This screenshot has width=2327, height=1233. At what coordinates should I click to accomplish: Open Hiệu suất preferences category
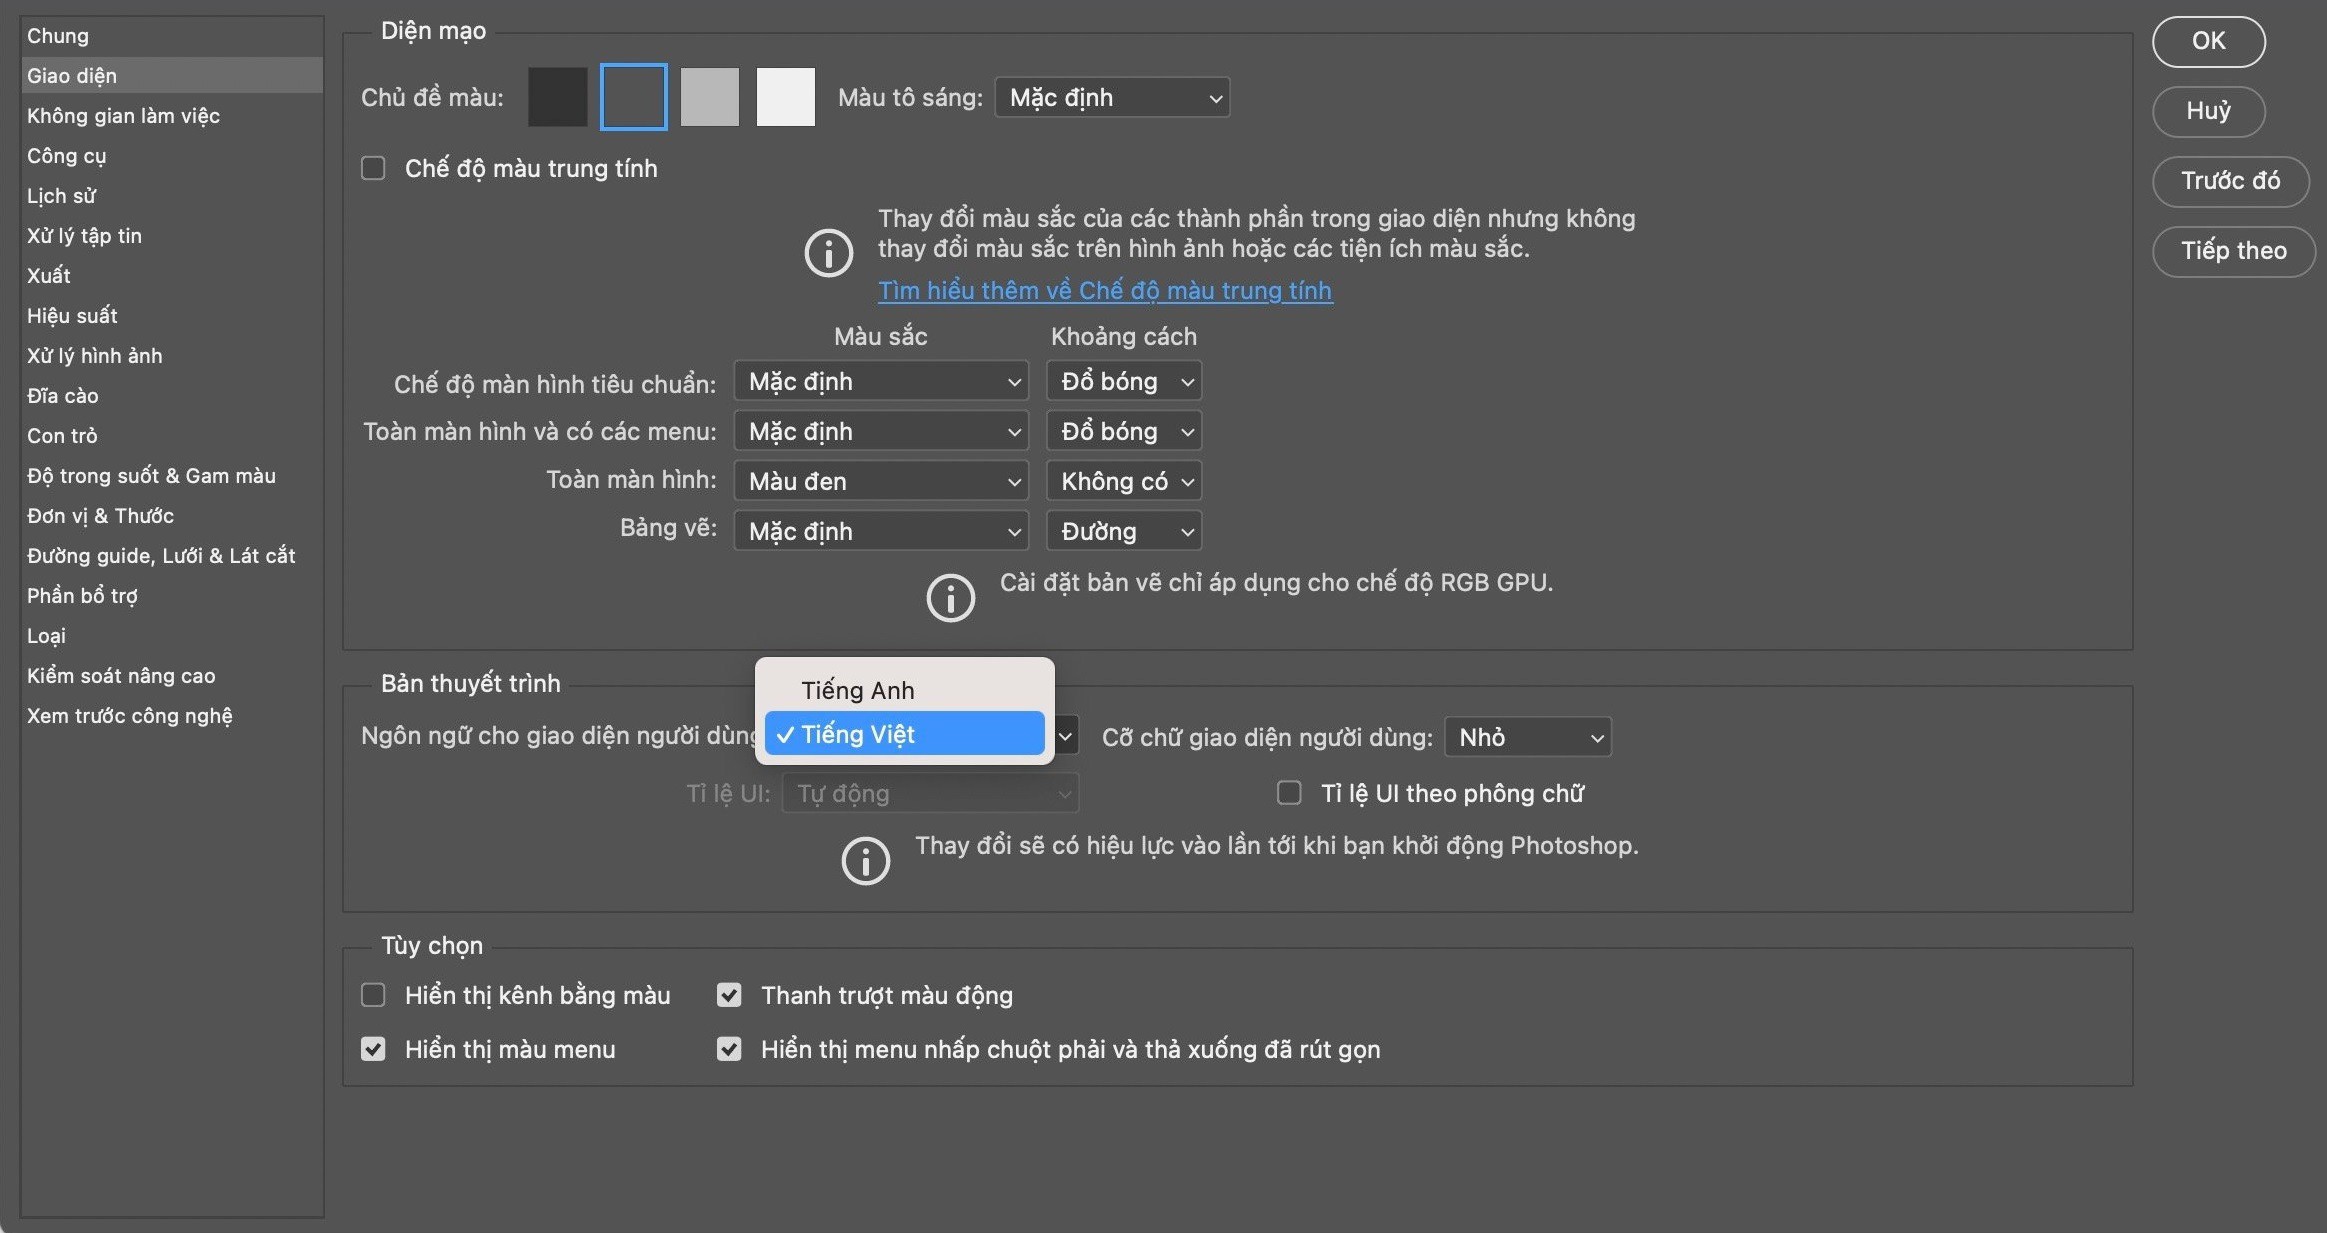tap(72, 315)
